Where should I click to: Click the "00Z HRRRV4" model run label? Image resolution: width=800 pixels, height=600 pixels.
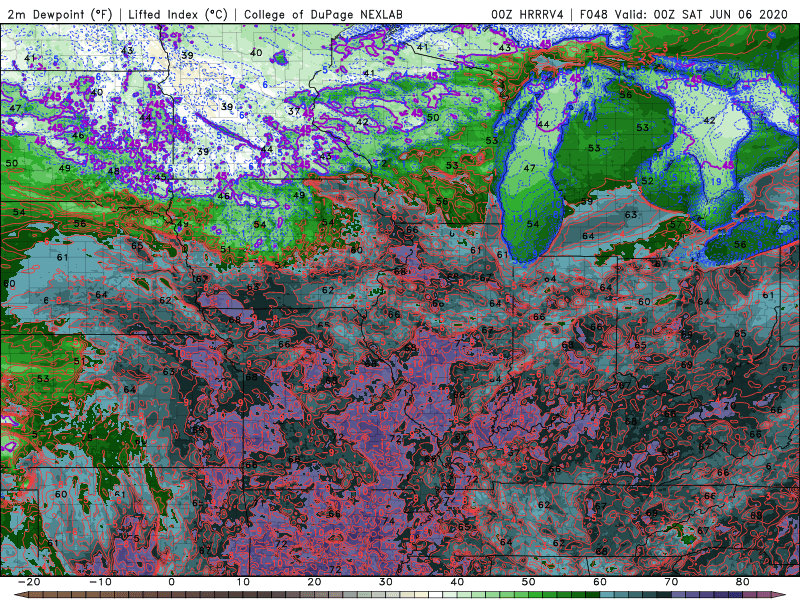click(527, 14)
